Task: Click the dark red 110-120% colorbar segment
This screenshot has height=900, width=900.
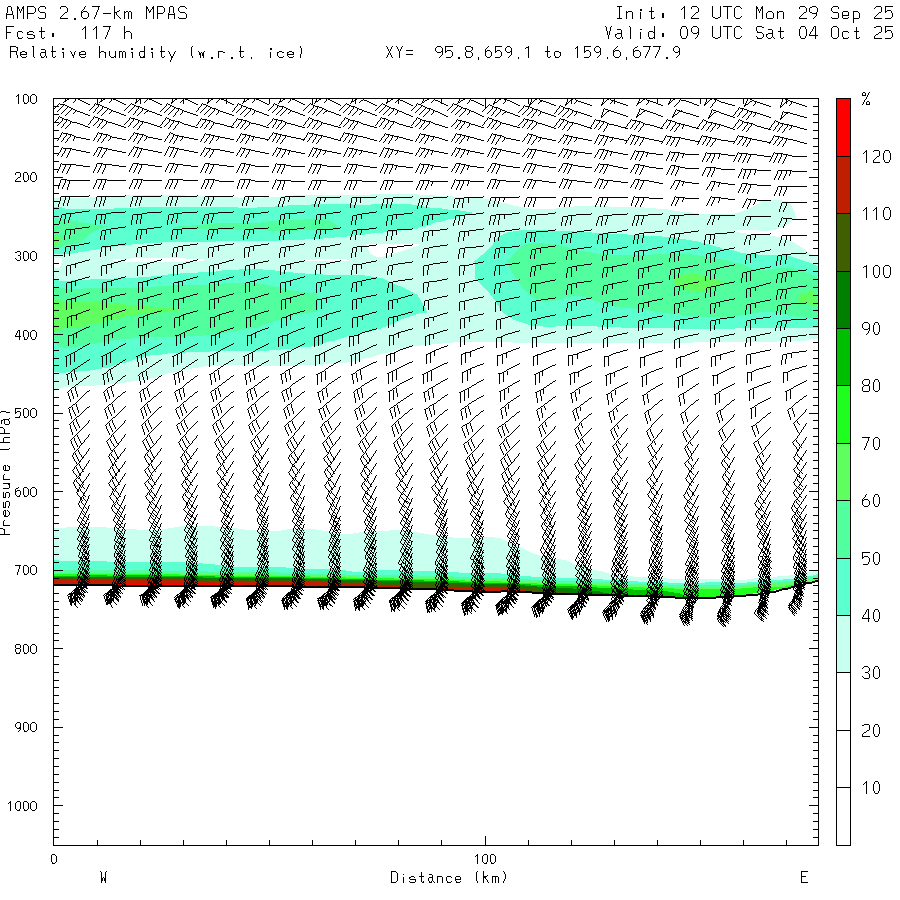Action: (x=843, y=185)
